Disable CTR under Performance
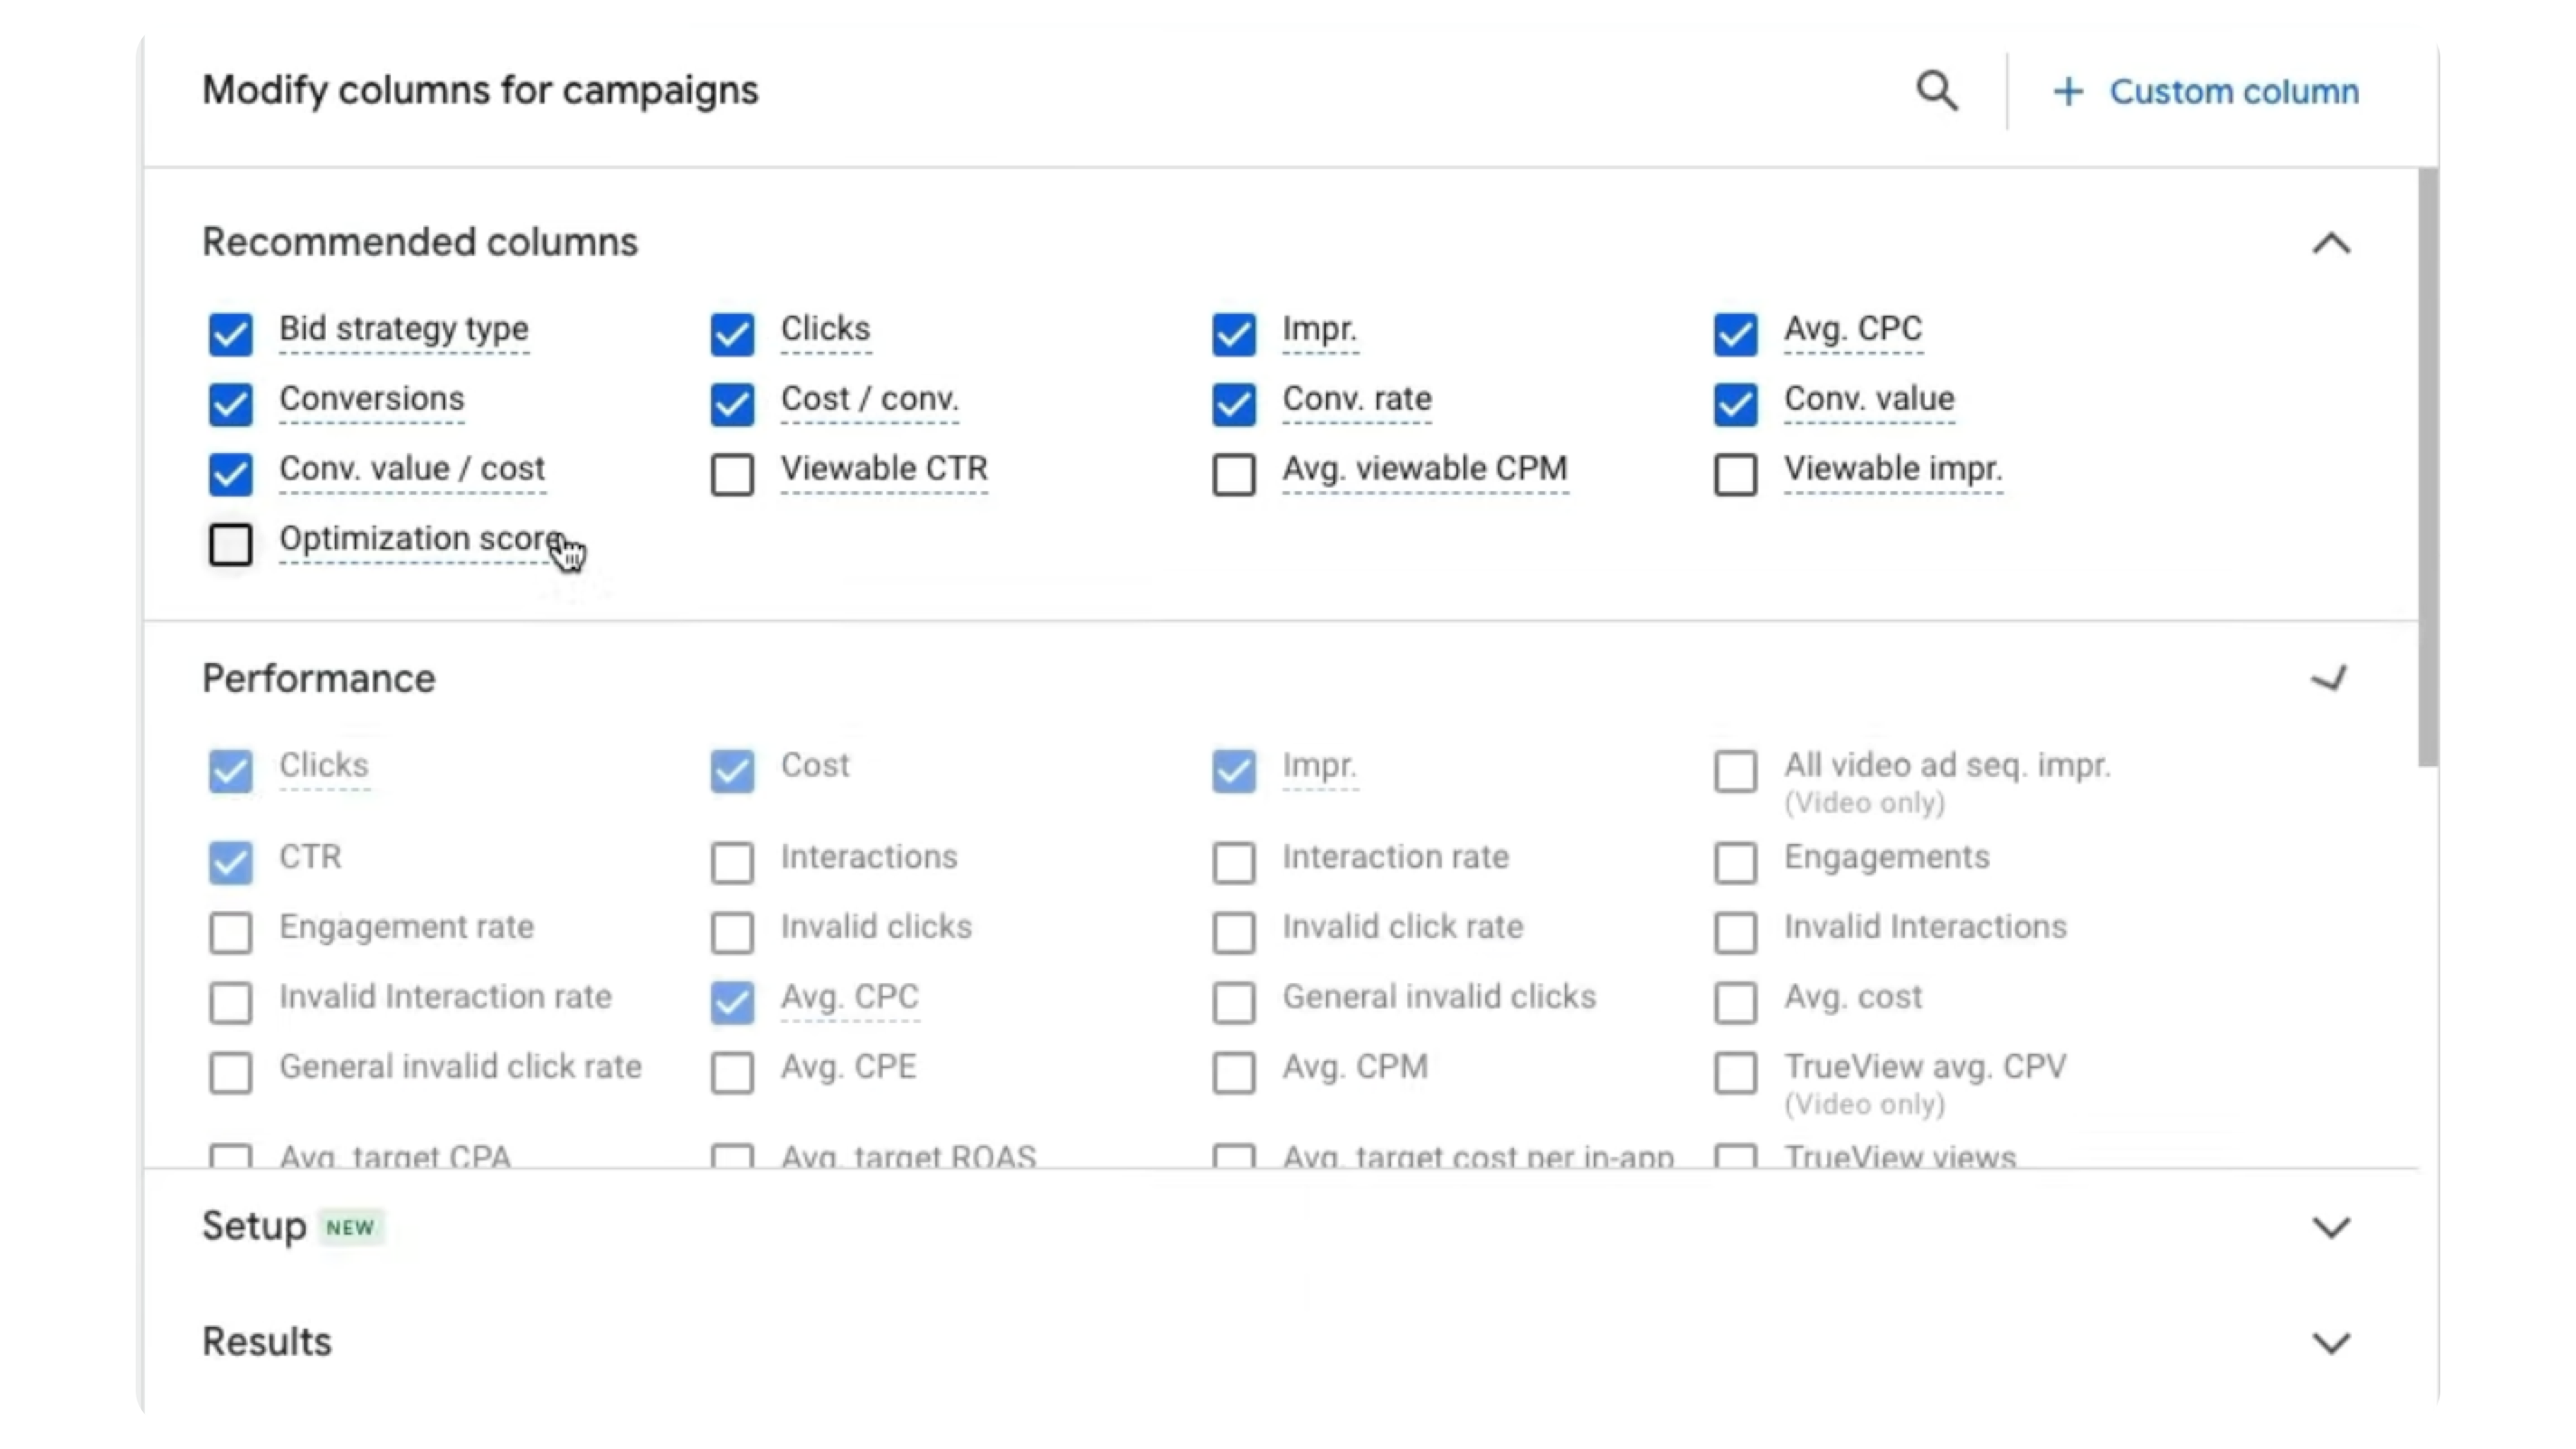The image size is (2576, 1449). tap(231, 862)
